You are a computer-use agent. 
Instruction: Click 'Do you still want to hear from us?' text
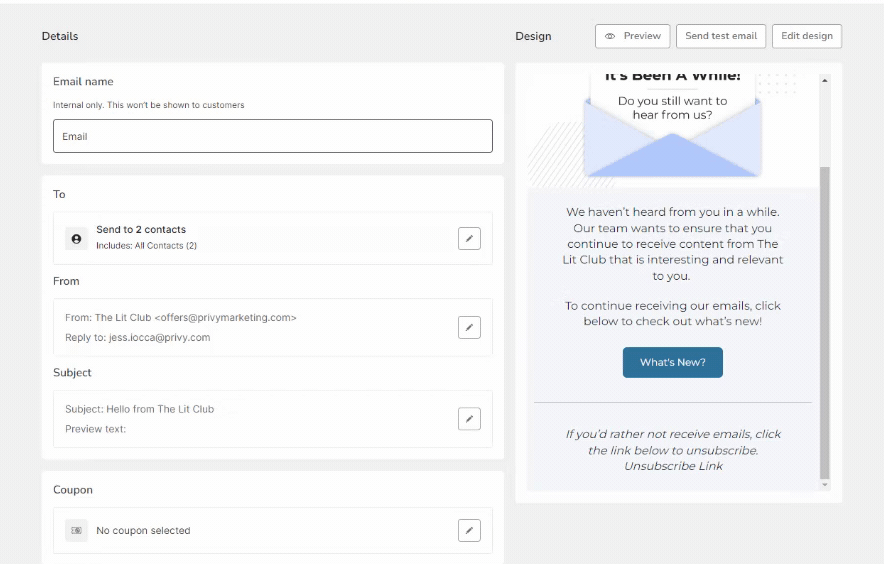[673, 108]
